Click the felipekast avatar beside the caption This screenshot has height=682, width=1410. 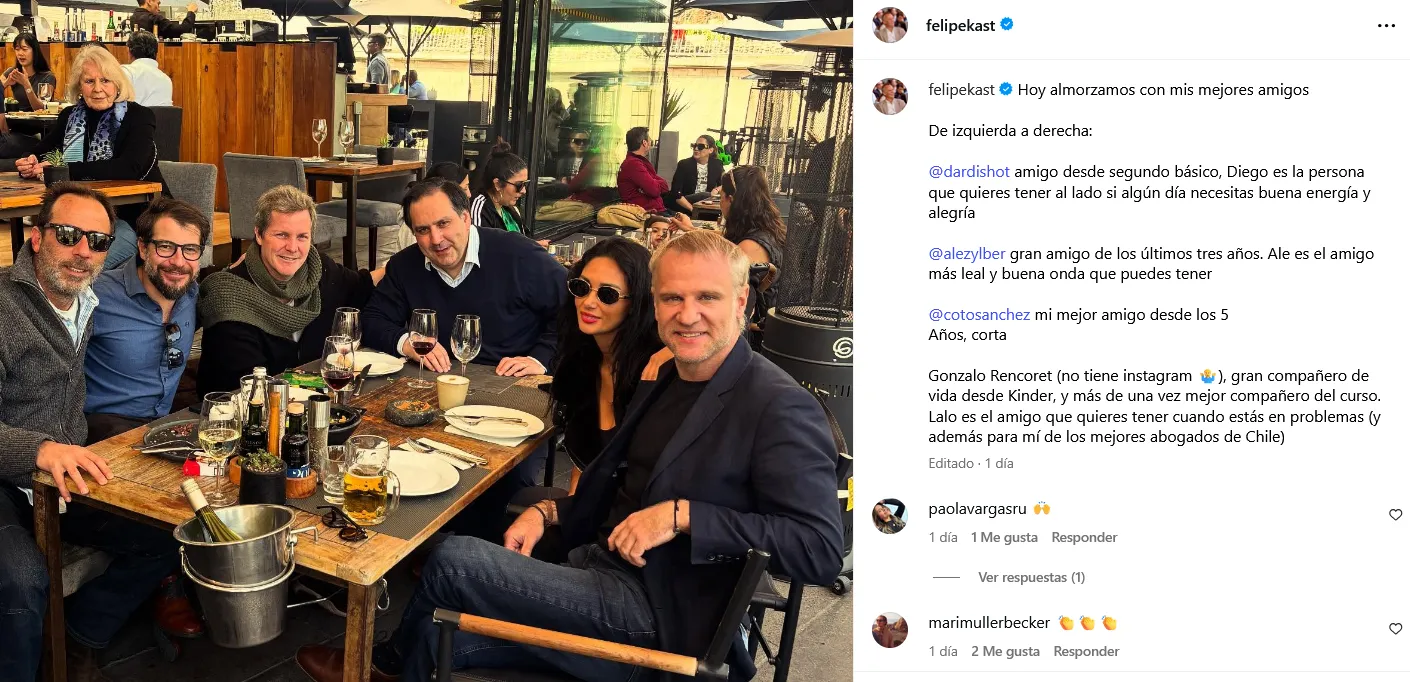[x=890, y=97]
